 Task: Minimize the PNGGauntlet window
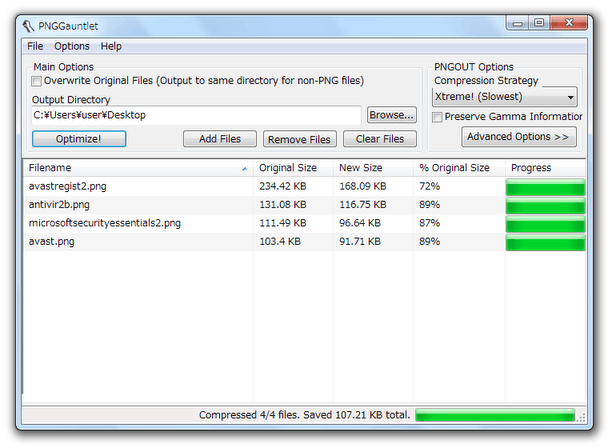point(518,23)
